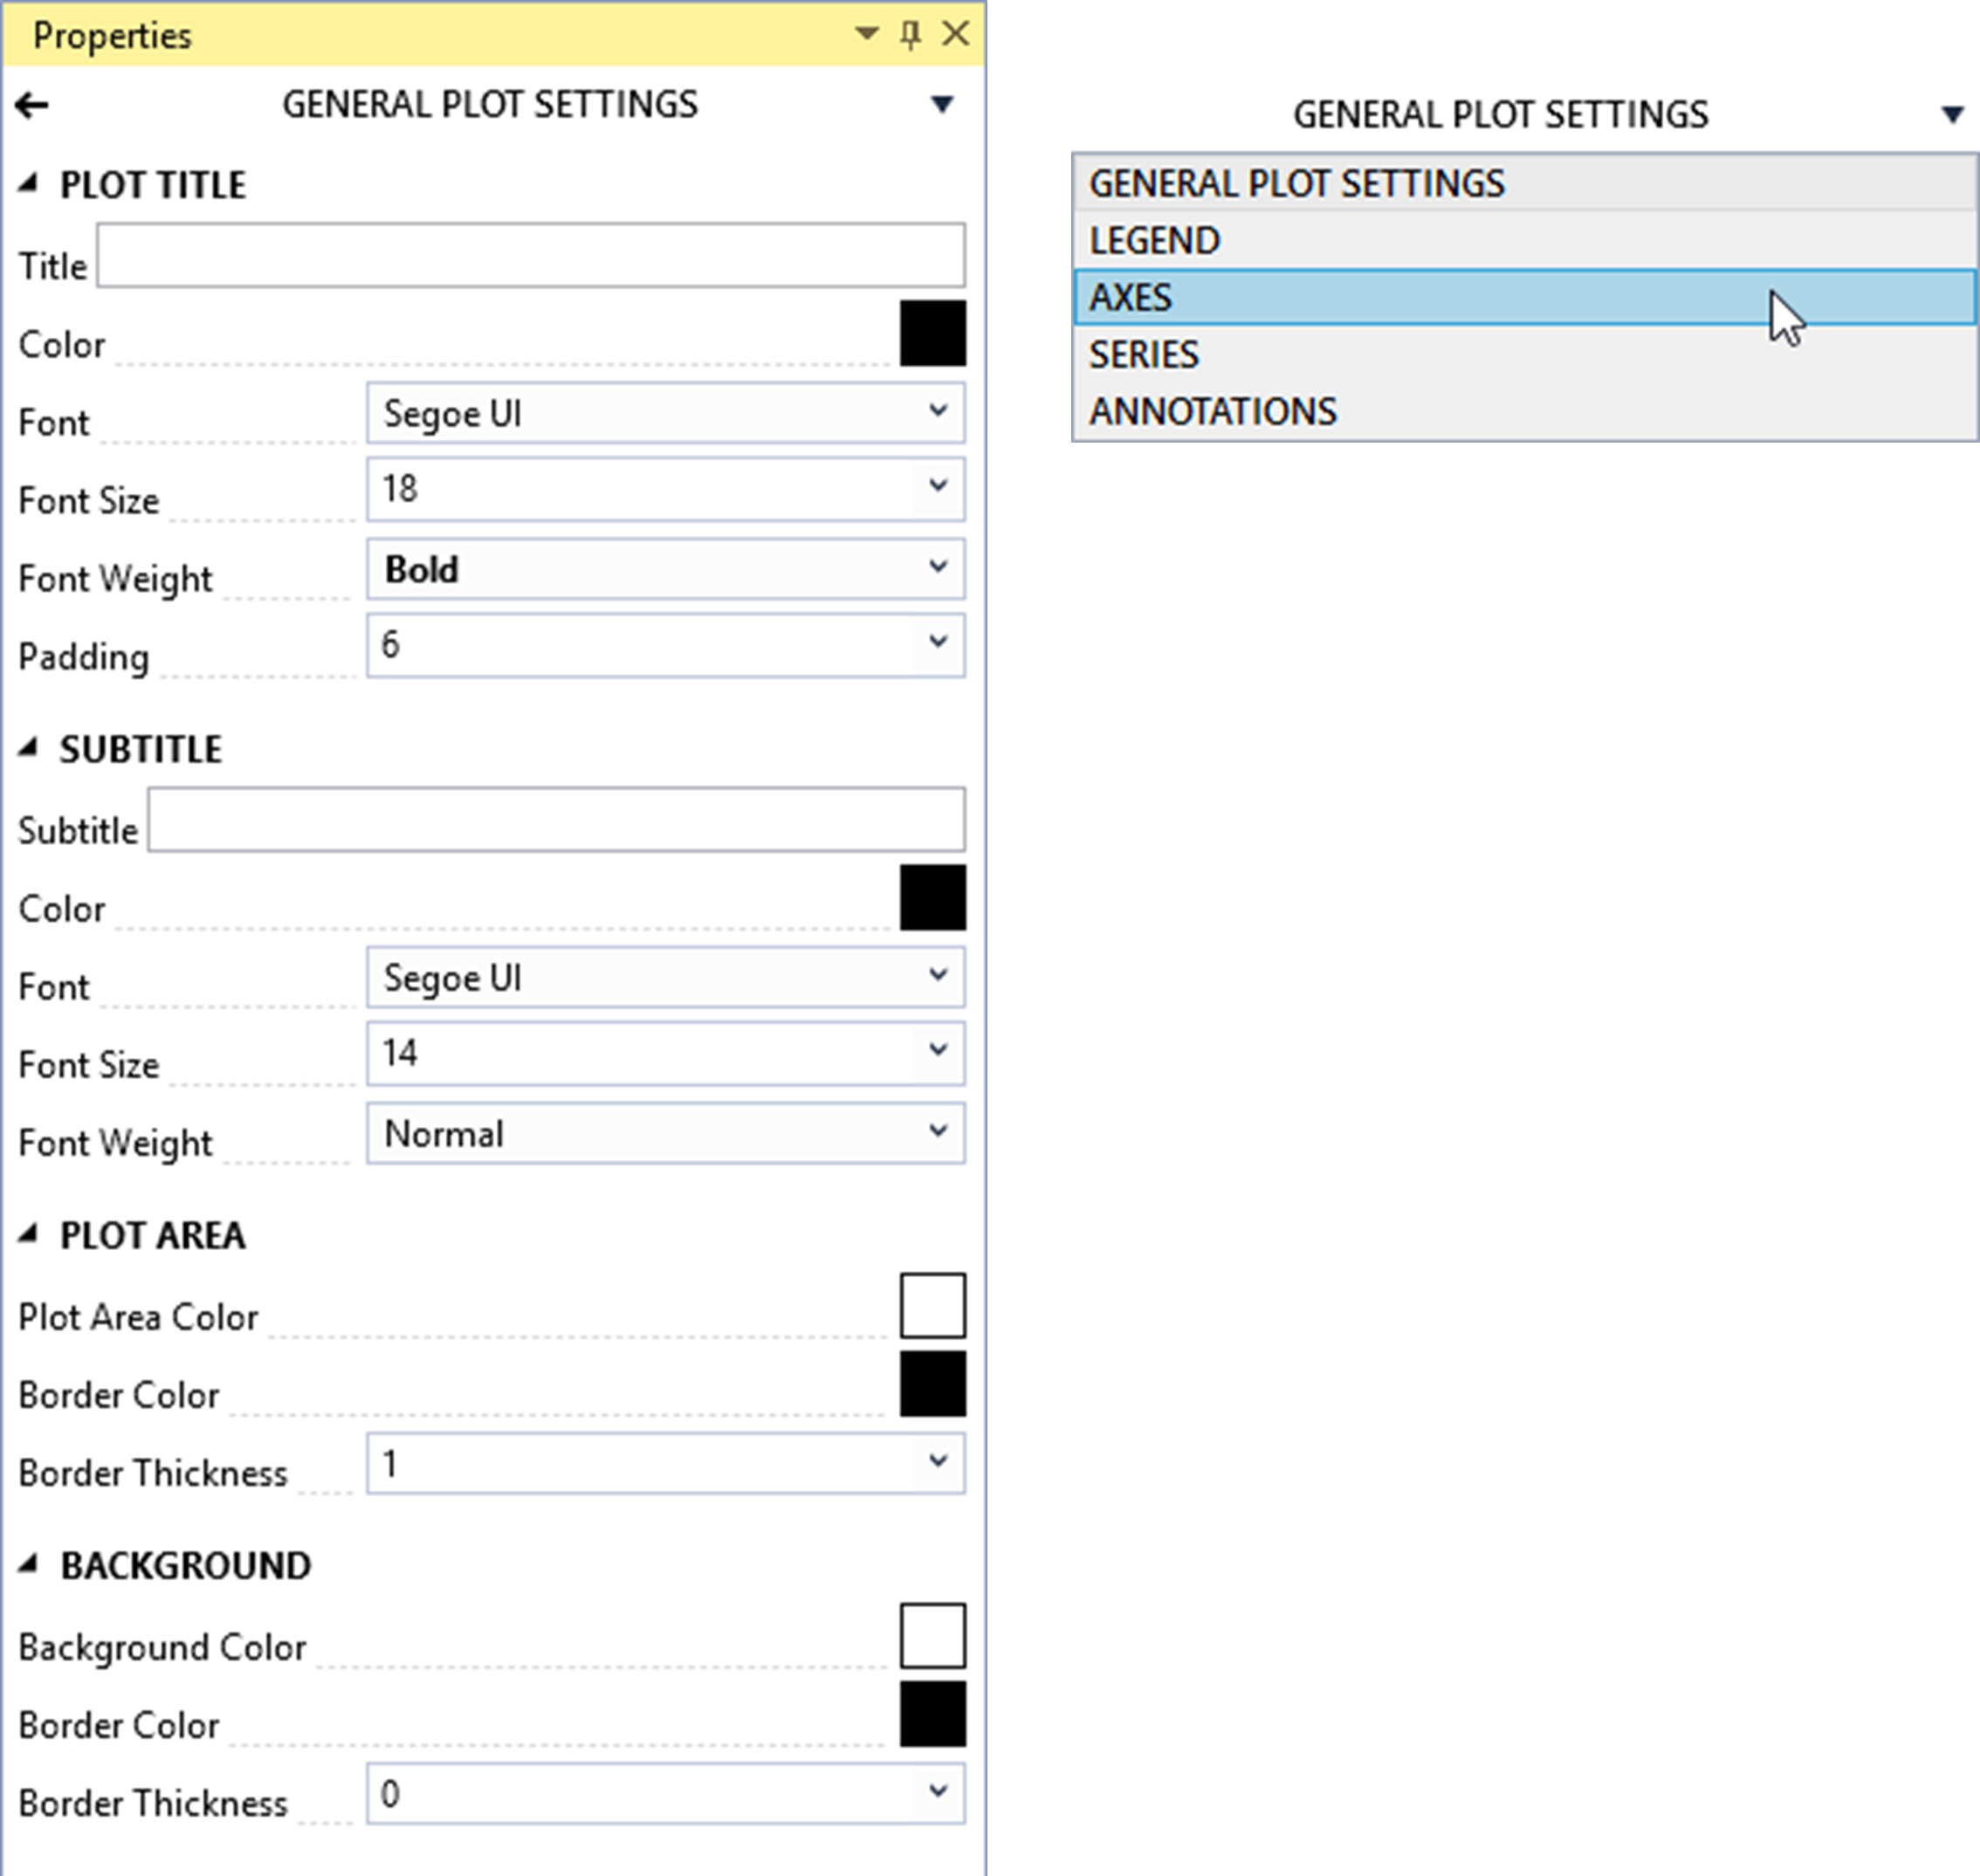Open the subtitle Font Size dropdown showing 14
This screenshot has width=1980, height=1876.
pyautogui.click(x=665, y=1052)
